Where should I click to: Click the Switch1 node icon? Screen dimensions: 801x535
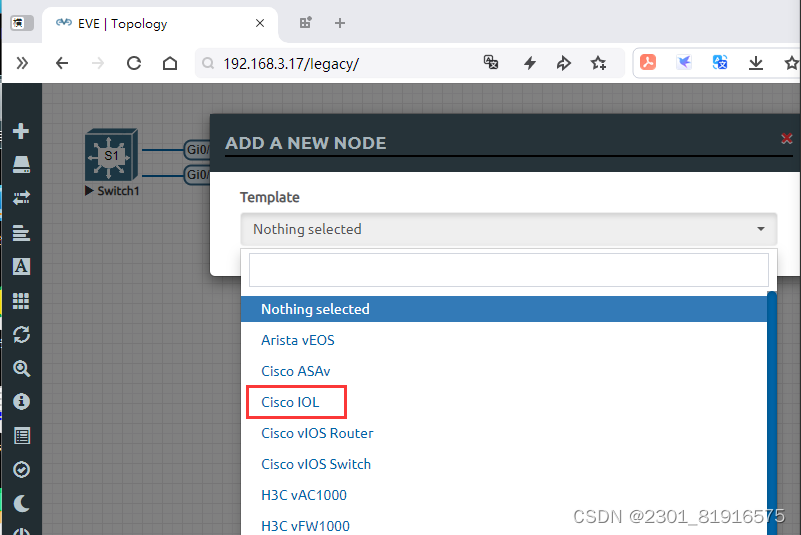111,155
